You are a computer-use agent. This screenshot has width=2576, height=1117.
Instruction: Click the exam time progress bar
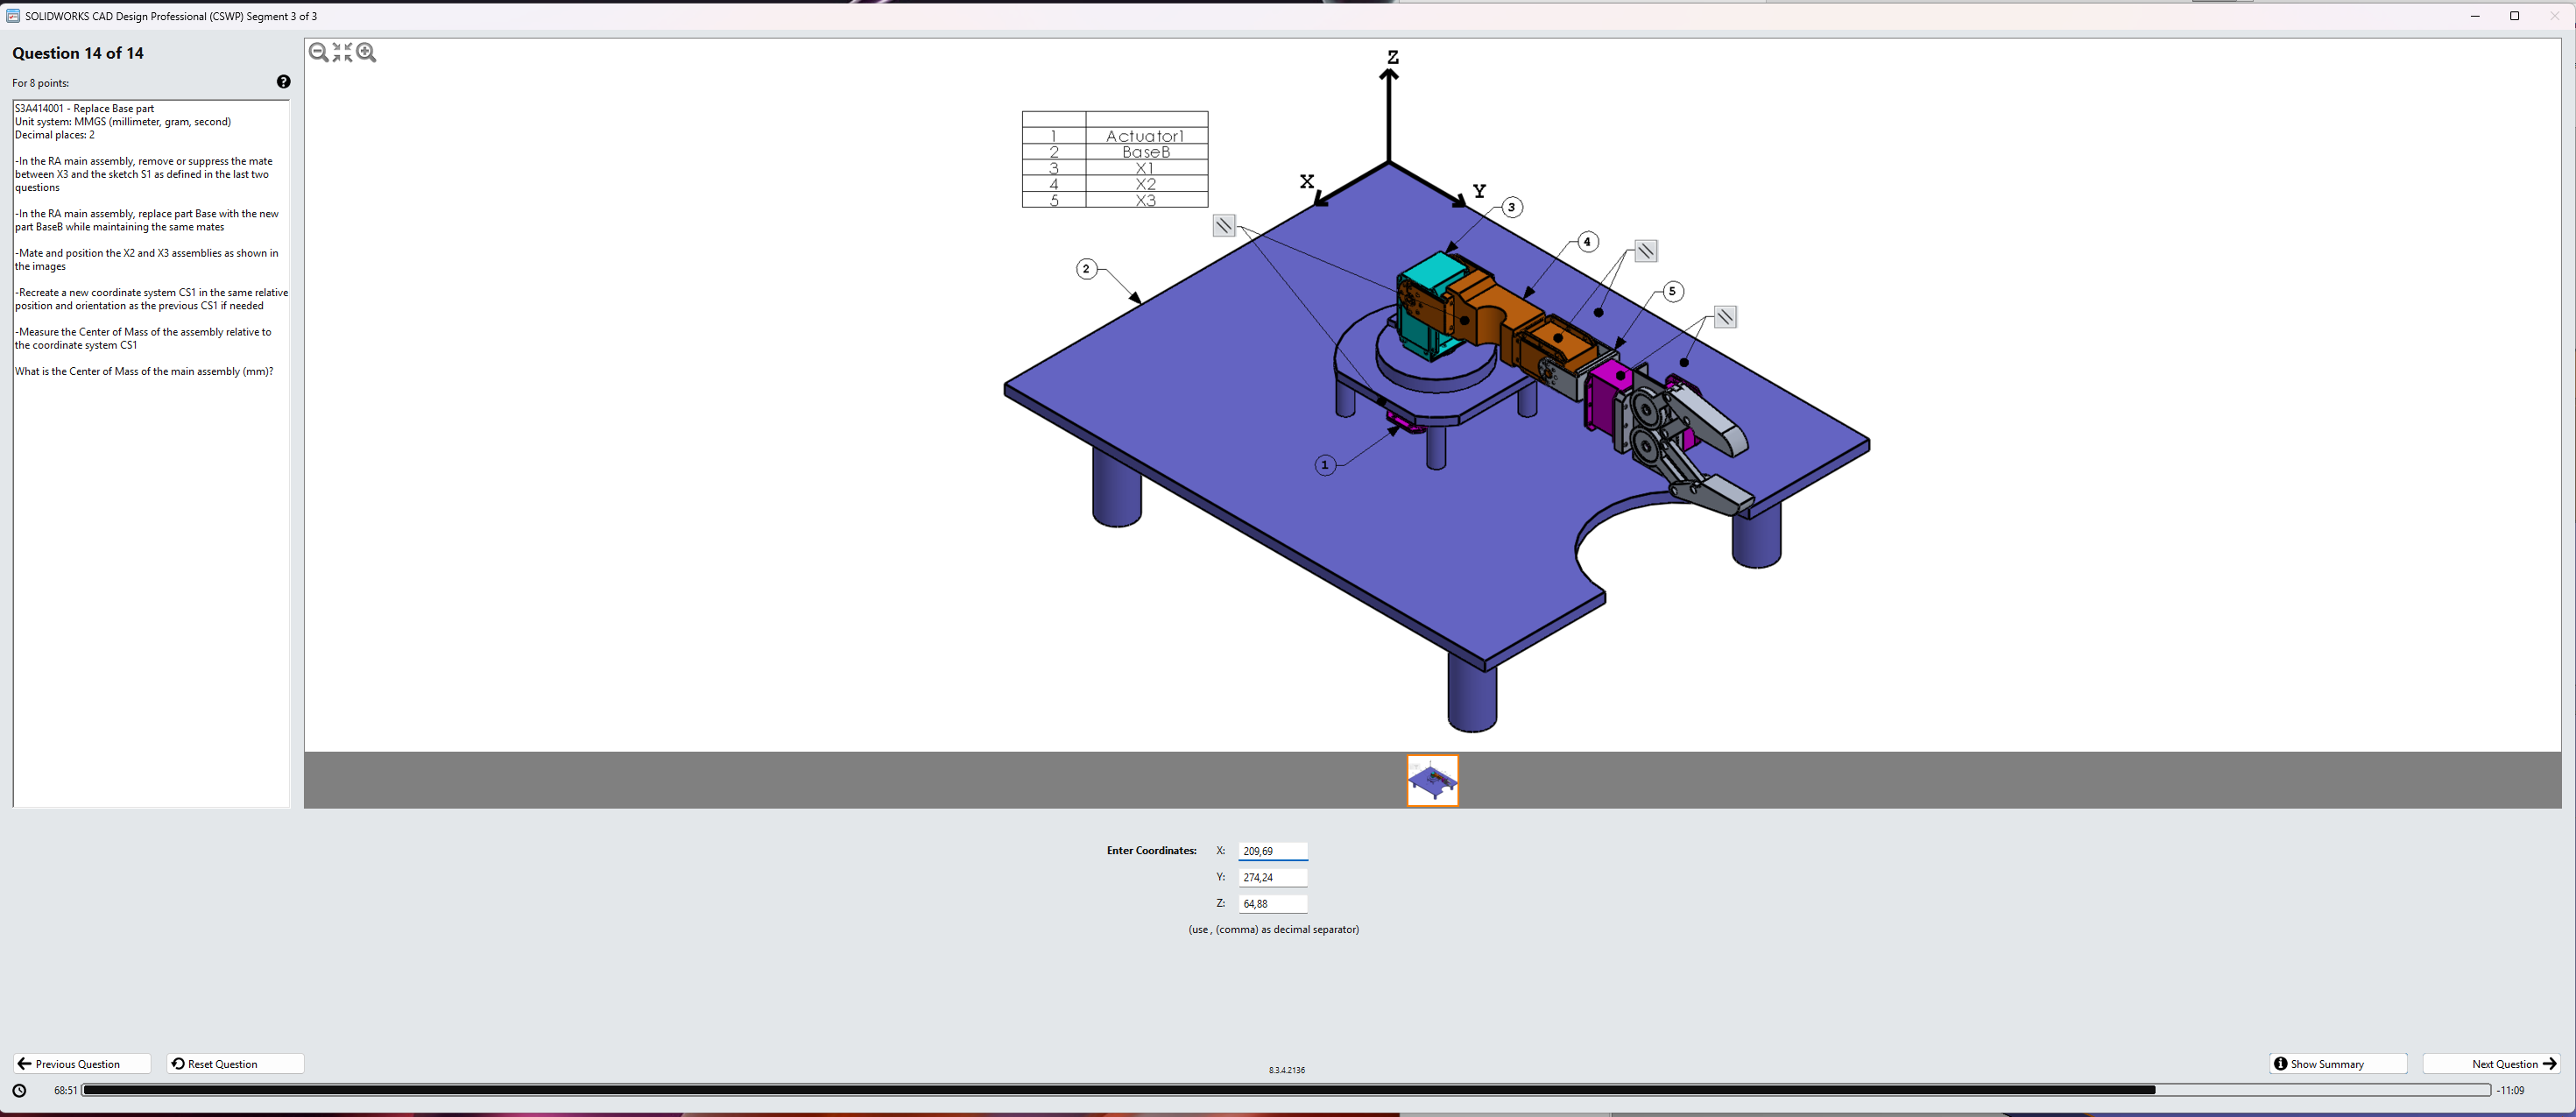pyautogui.click(x=1285, y=1091)
